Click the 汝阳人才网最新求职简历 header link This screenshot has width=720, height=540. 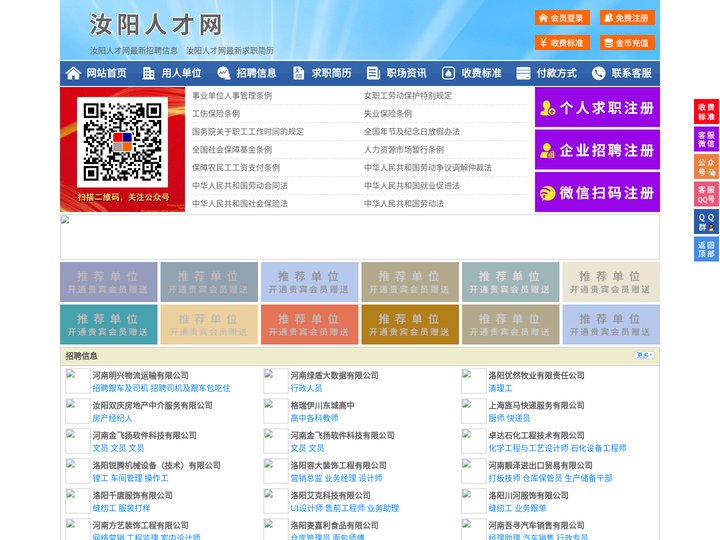pyautogui.click(x=230, y=51)
